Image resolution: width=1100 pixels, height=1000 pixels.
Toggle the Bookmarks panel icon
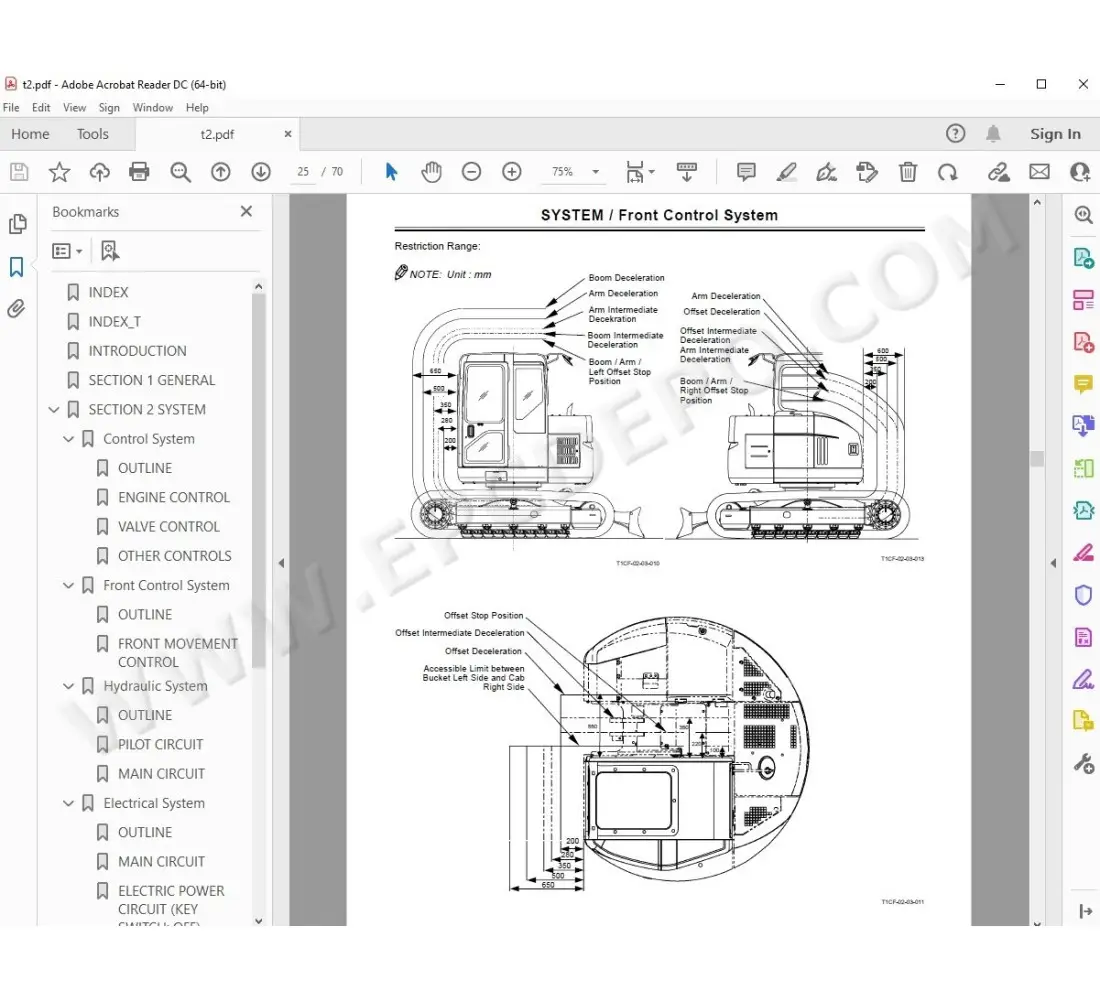point(17,267)
